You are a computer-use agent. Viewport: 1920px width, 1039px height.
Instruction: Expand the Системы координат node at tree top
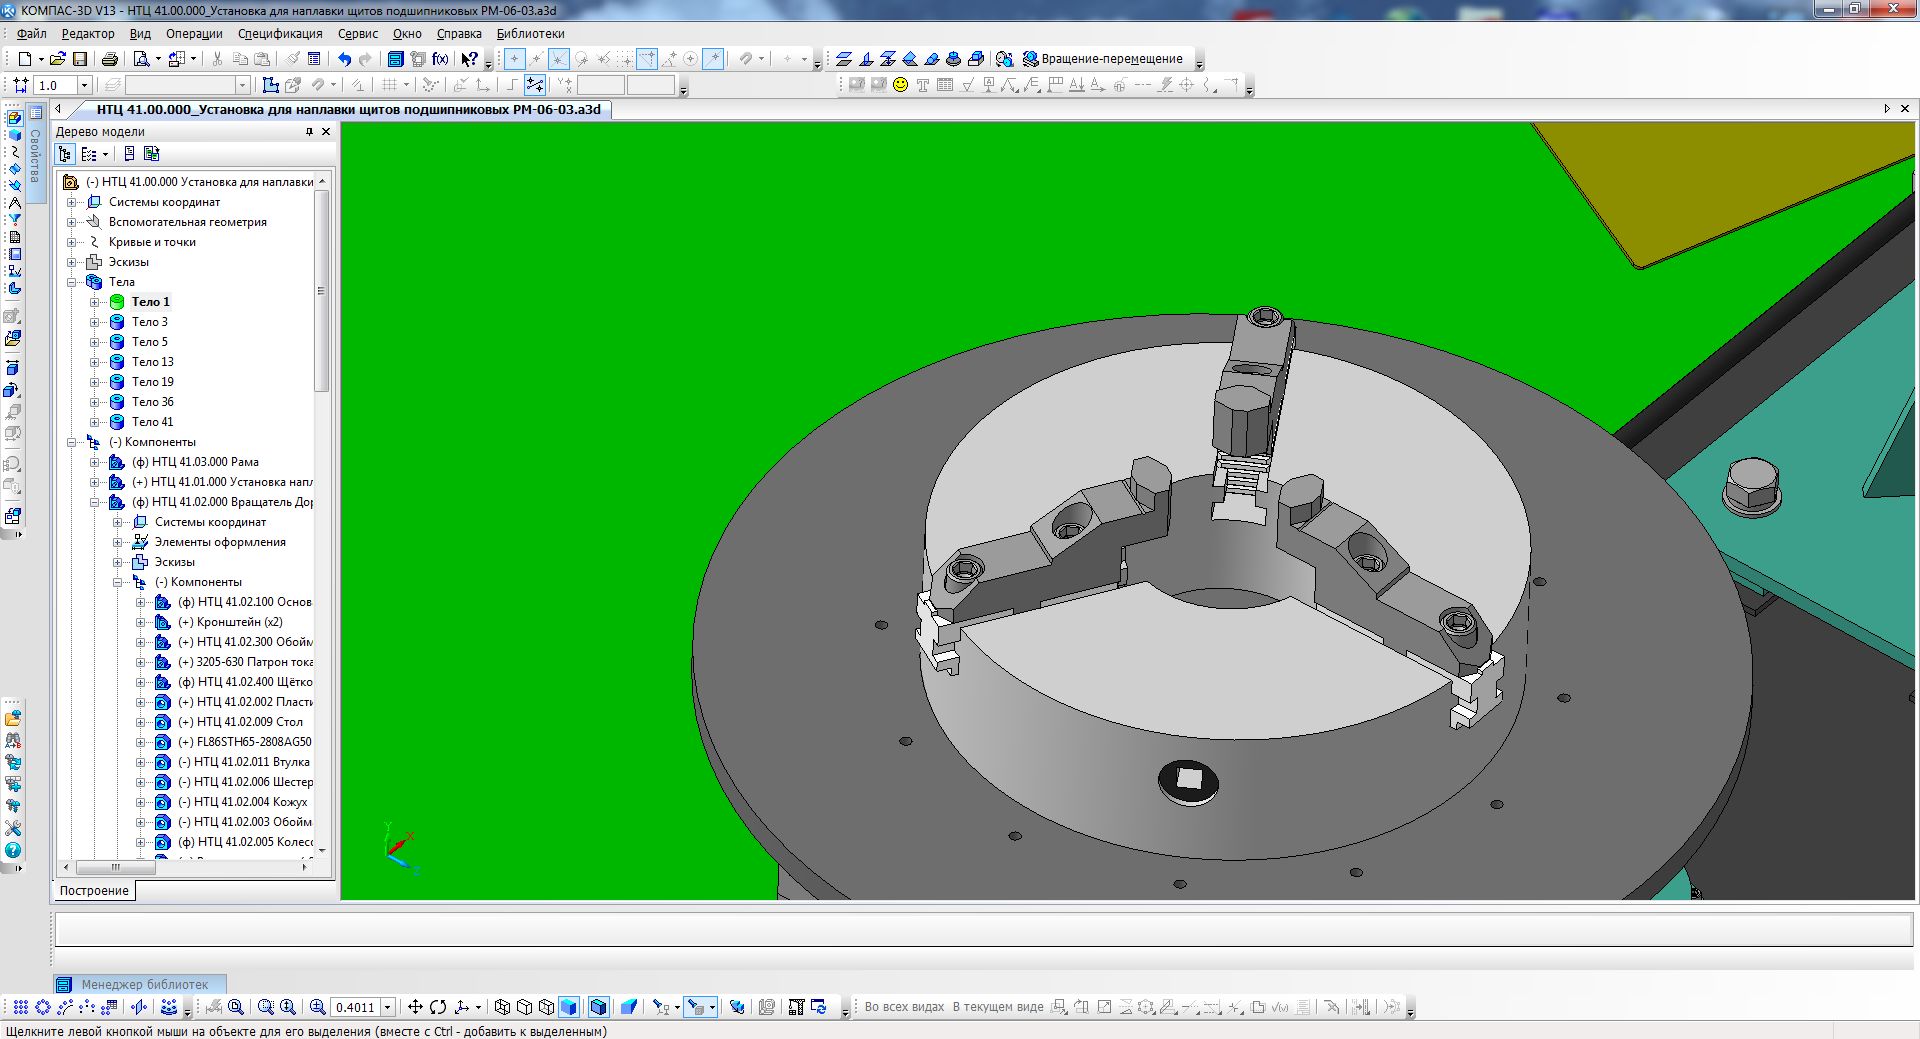[x=72, y=202]
